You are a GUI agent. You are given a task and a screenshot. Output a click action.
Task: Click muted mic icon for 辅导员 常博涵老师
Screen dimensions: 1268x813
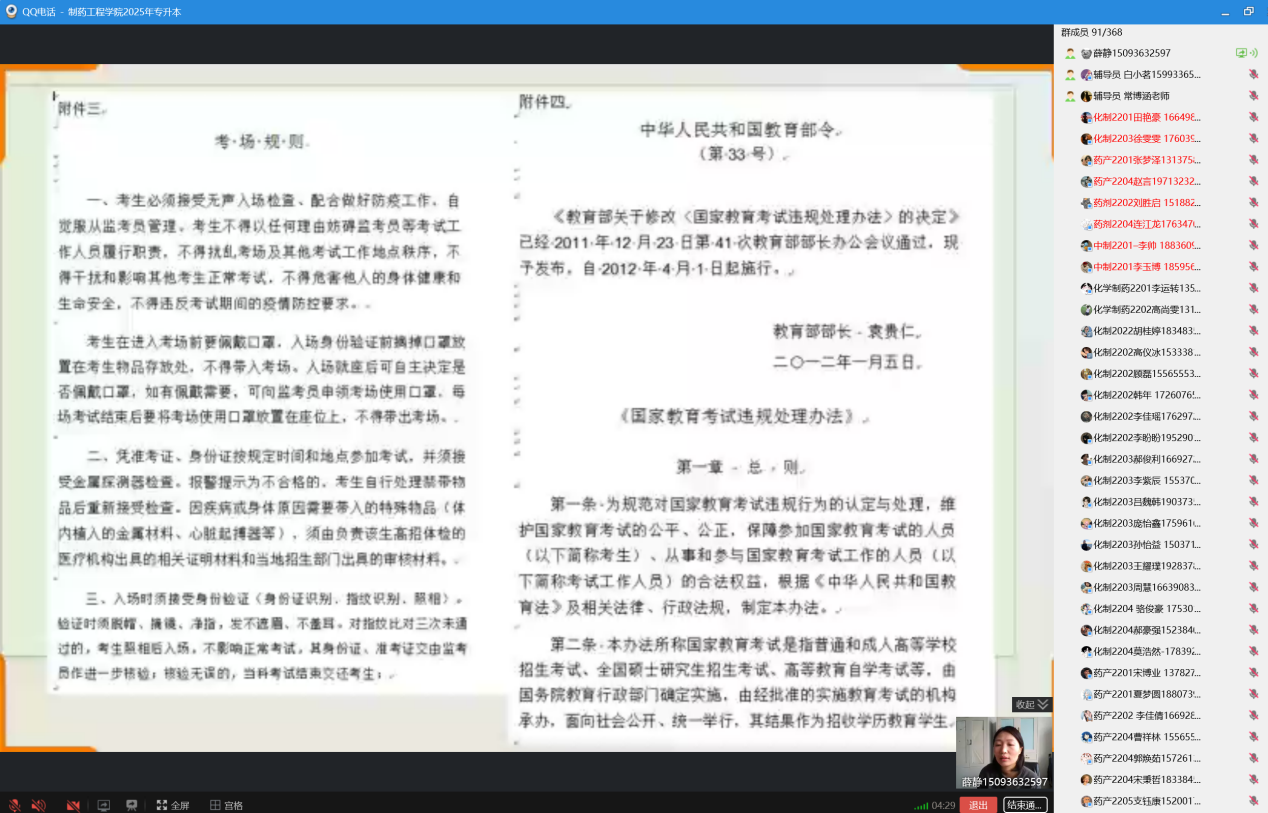(x=1253, y=96)
